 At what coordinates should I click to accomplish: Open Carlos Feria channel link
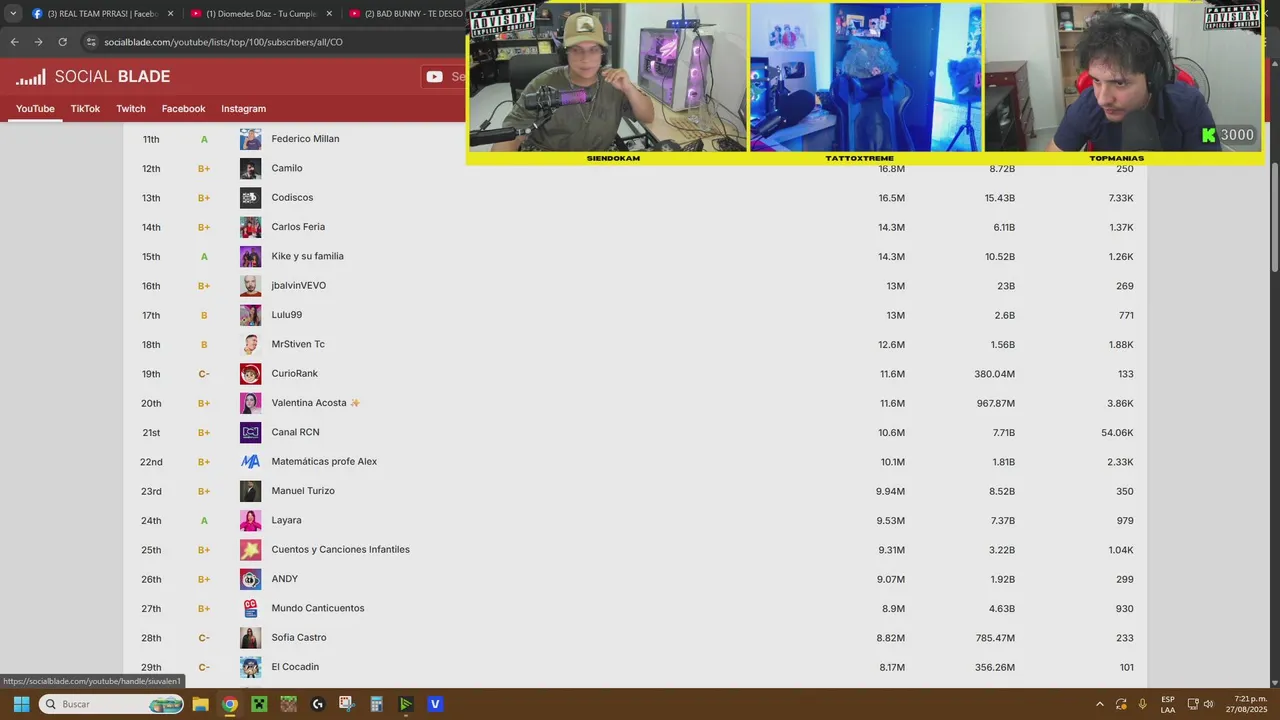298,227
